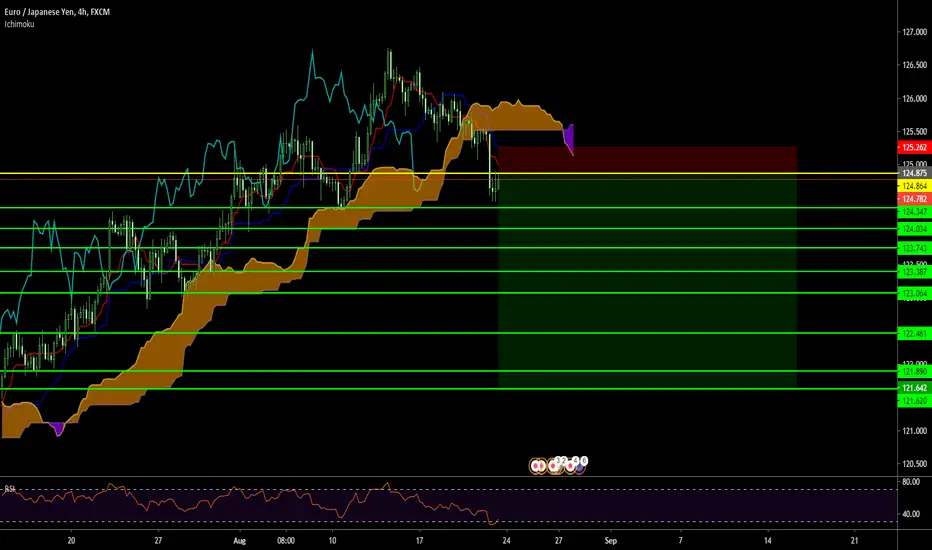Click the Sep label on time axis

pyautogui.click(x=610, y=540)
